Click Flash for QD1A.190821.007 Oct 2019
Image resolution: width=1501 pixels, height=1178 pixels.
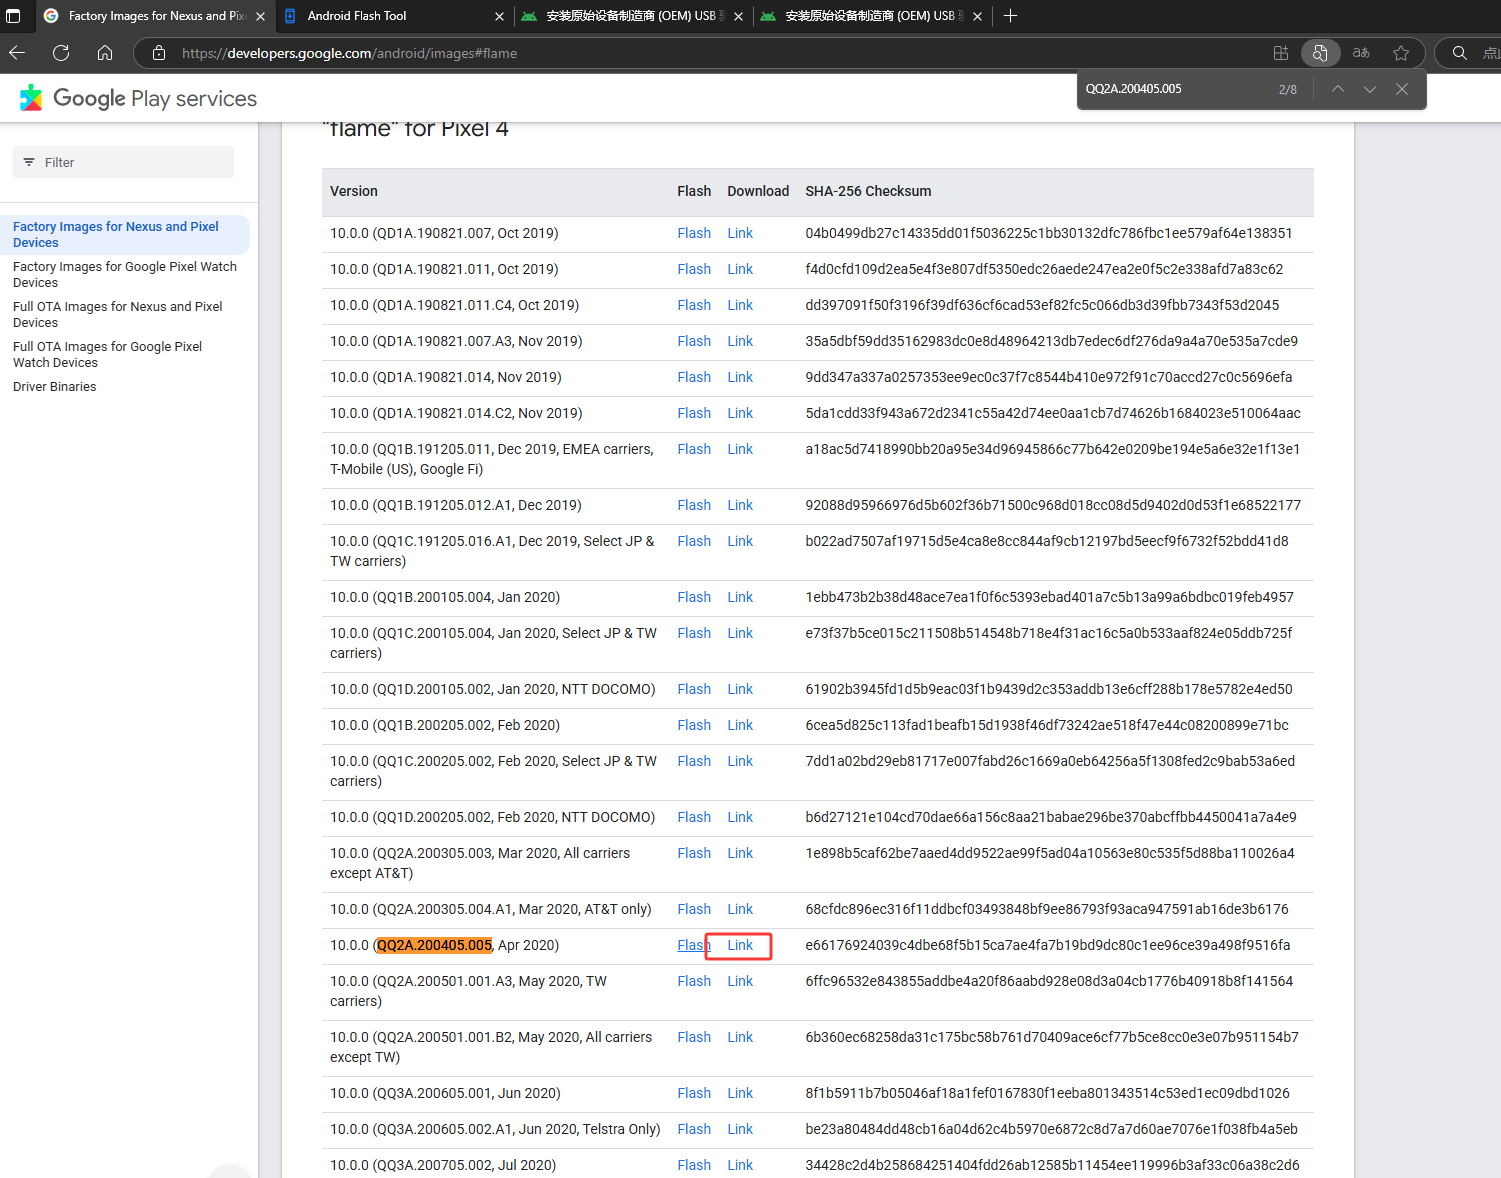694,233
